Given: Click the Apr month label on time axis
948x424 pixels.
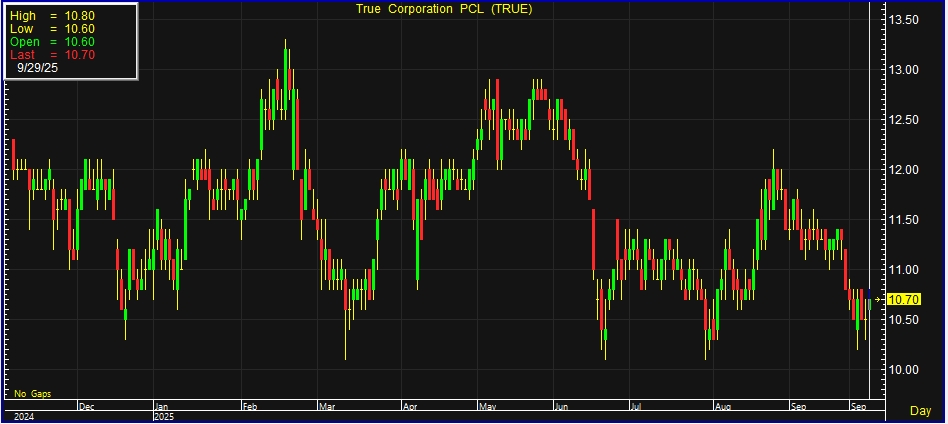Looking at the screenshot, I should click(409, 406).
